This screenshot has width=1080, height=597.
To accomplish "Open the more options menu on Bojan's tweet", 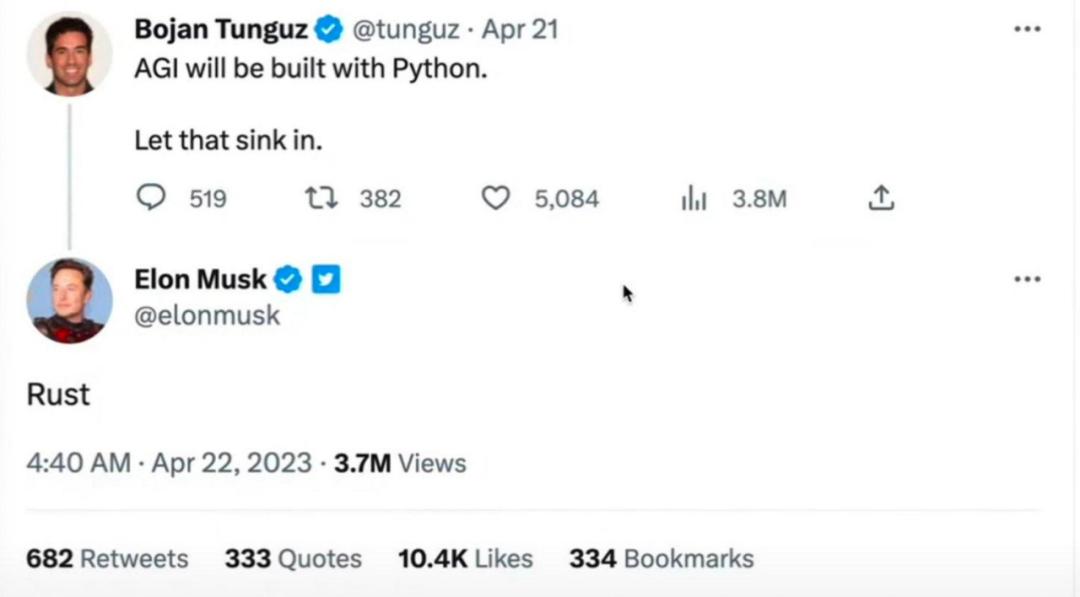I will pyautogui.click(x=1027, y=29).
